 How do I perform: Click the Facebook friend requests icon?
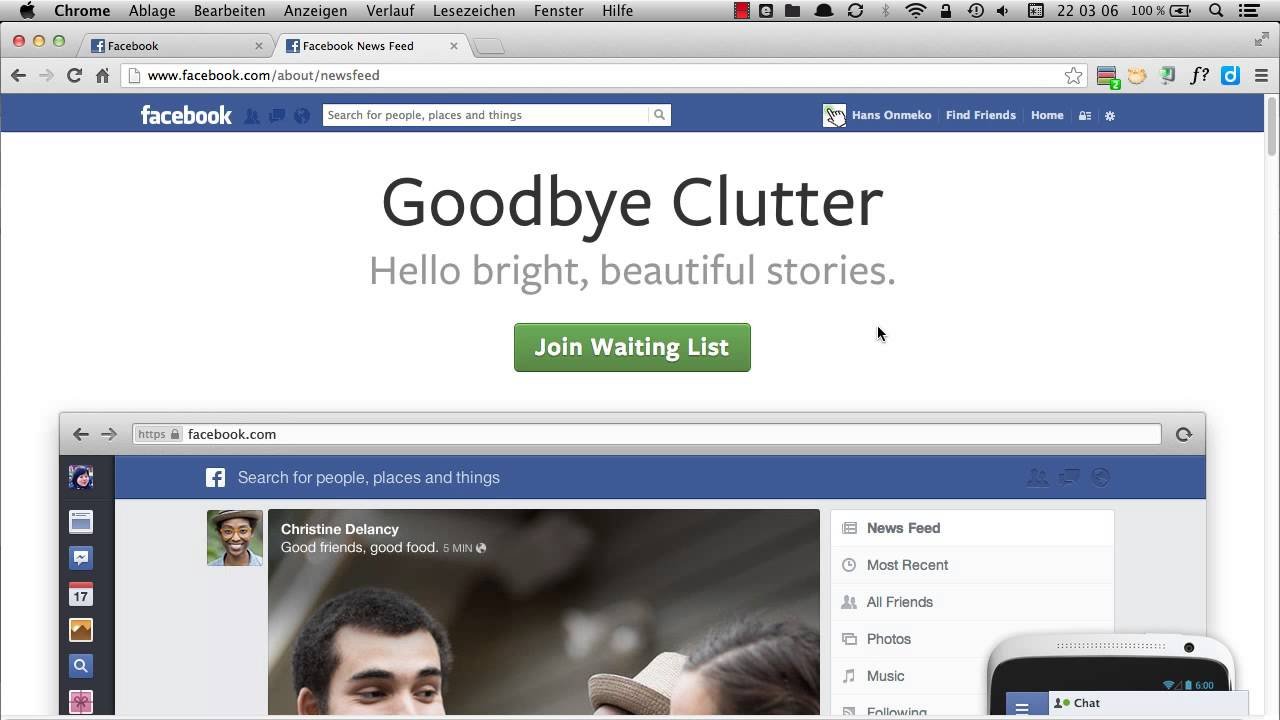(252, 116)
